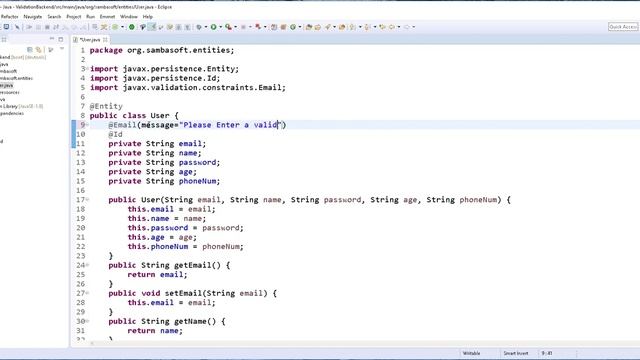The width and height of the screenshot is (640, 360).
Task: Click the solid green circle toolbar icon
Action: pyautogui.click(x=131, y=27)
